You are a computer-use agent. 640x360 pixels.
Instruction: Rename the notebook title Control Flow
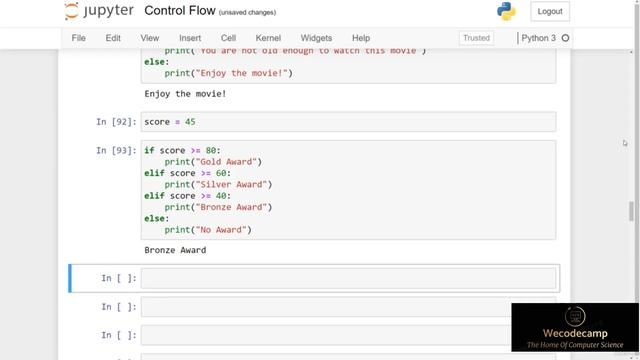pos(180,11)
